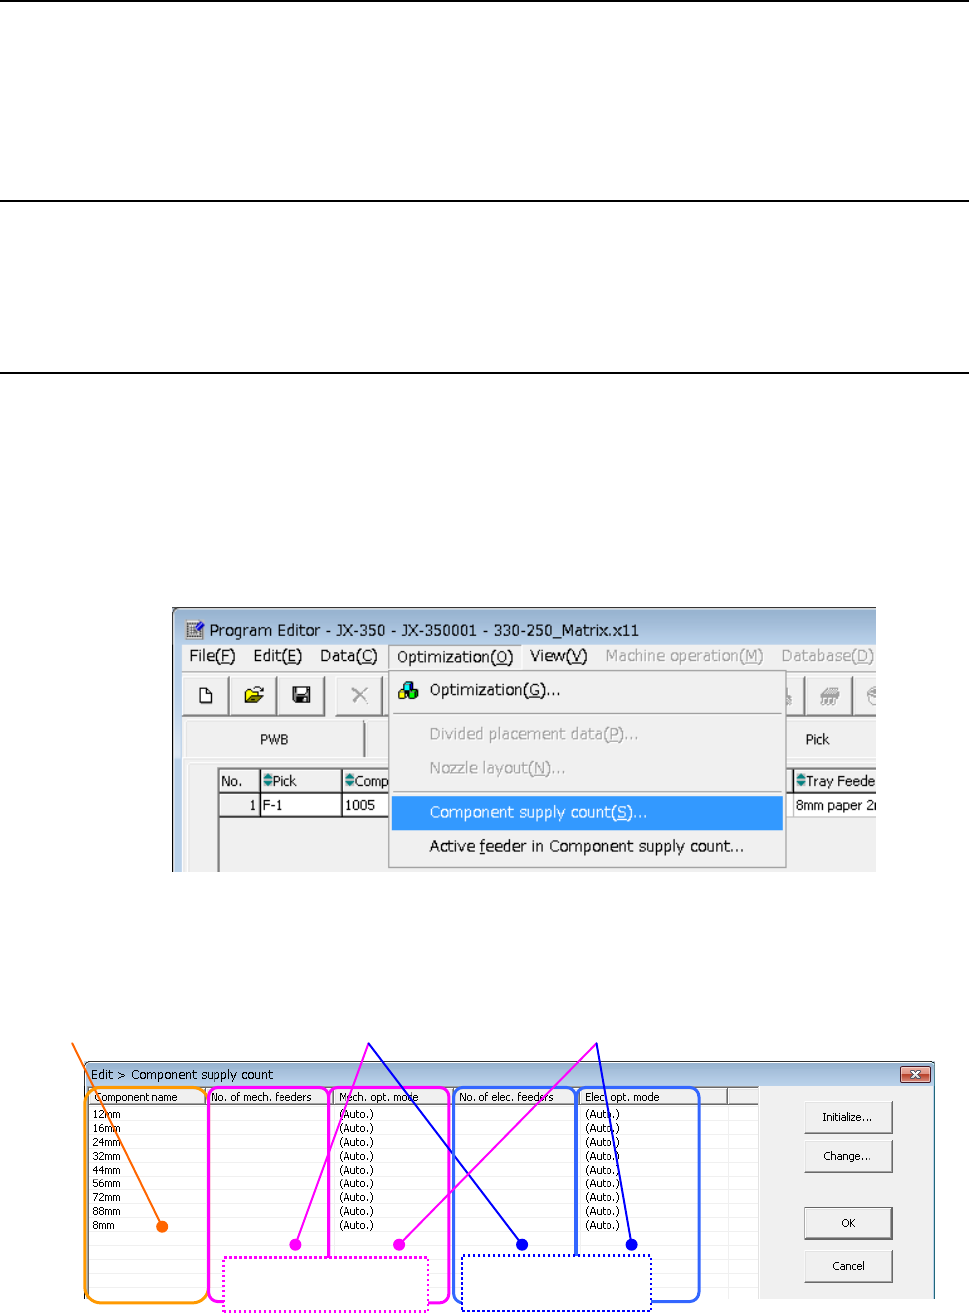
Task: Click Cancel in Component supply count dialog
Action: point(848,1266)
